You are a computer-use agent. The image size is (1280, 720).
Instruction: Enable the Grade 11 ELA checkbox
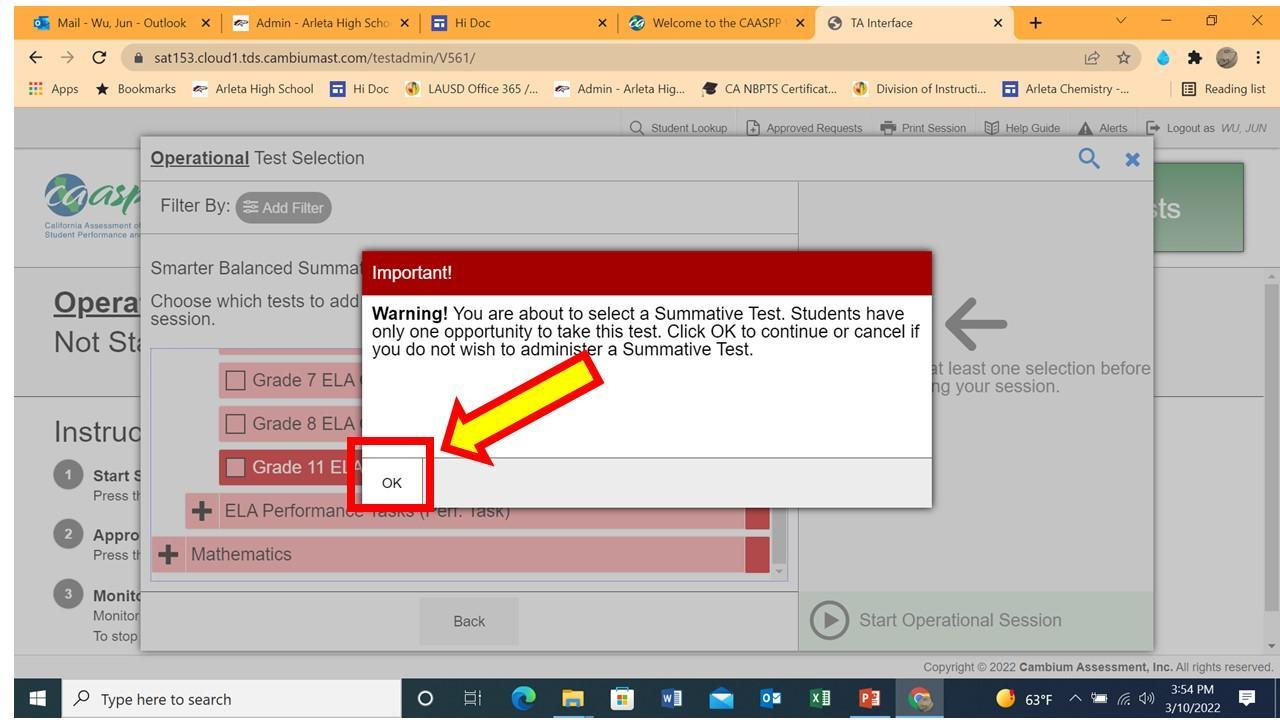pyautogui.click(x=236, y=467)
